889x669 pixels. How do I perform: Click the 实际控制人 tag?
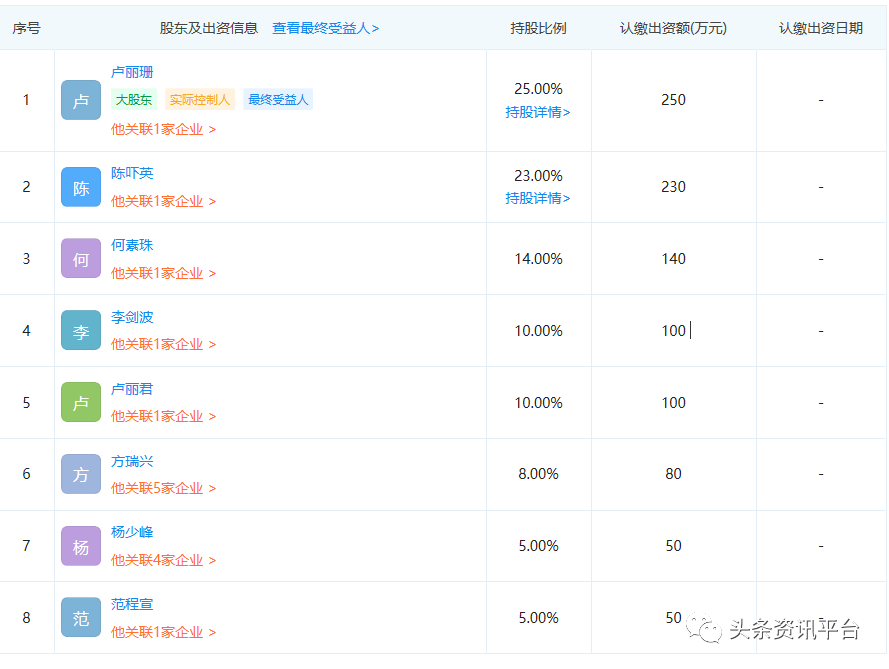click(x=199, y=100)
